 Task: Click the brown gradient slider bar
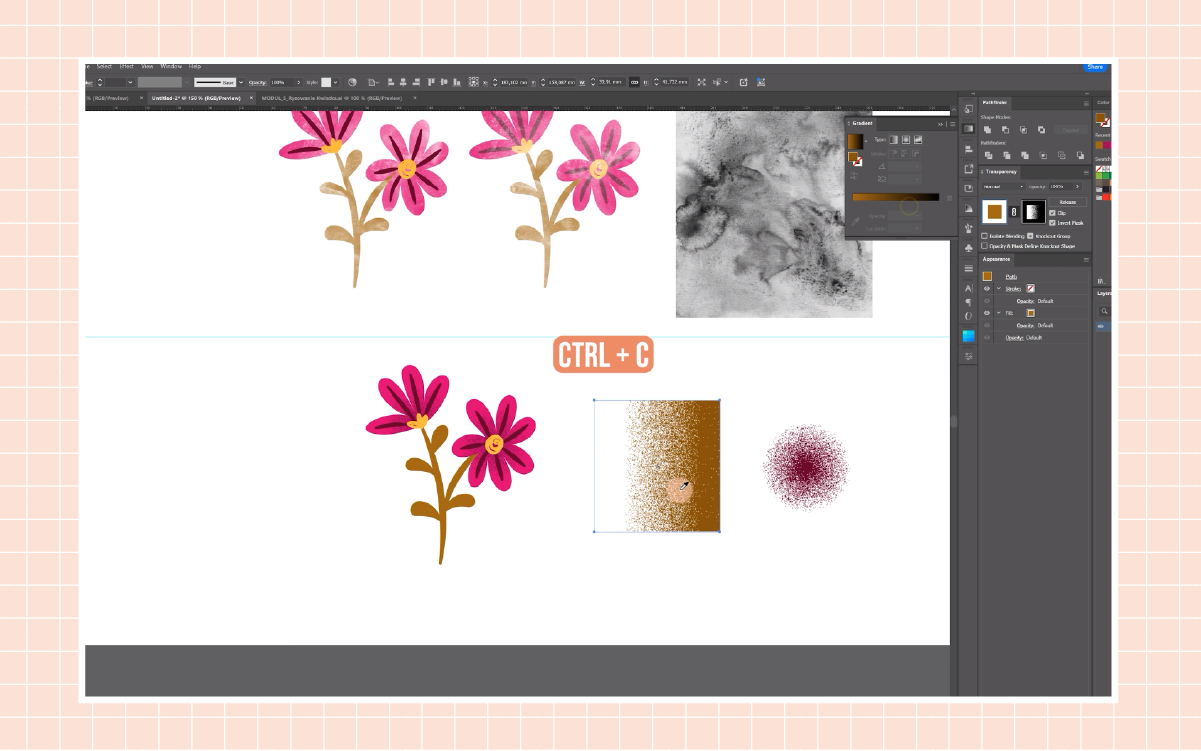(x=895, y=197)
